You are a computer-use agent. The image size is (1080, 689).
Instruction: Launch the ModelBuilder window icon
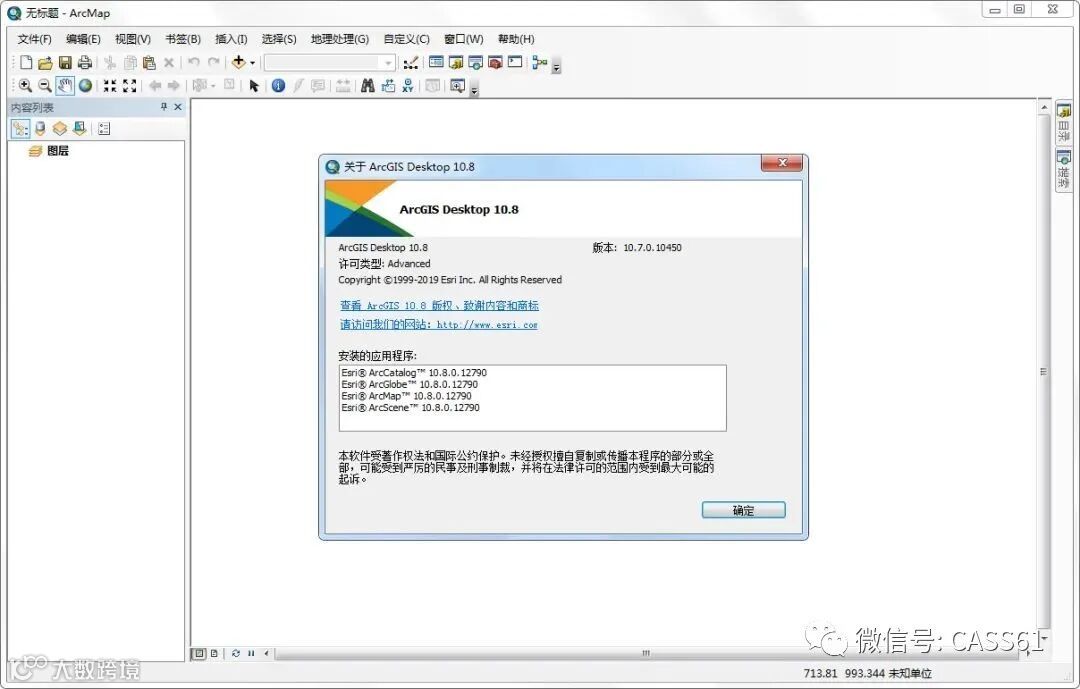[539, 63]
